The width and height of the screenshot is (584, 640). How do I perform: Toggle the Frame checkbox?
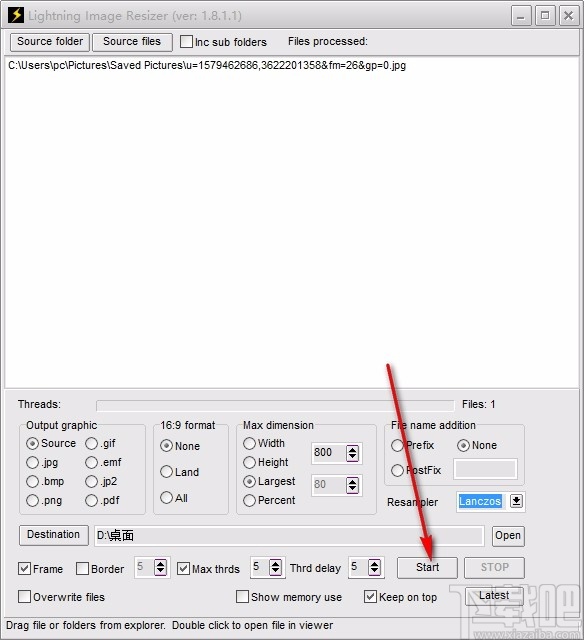(24, 569)
